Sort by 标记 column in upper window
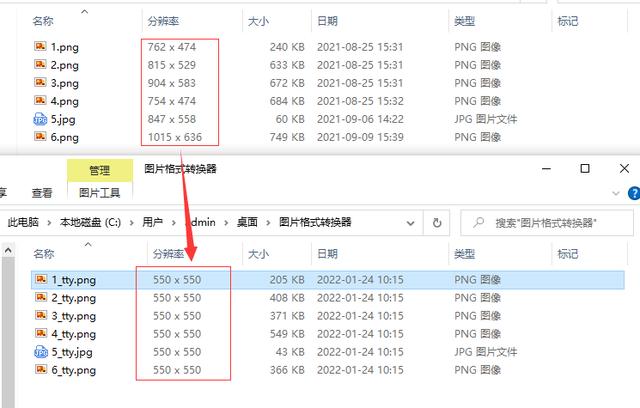Image resolution: width=640 pixels, height=408 pixels. tap(568, 21)
